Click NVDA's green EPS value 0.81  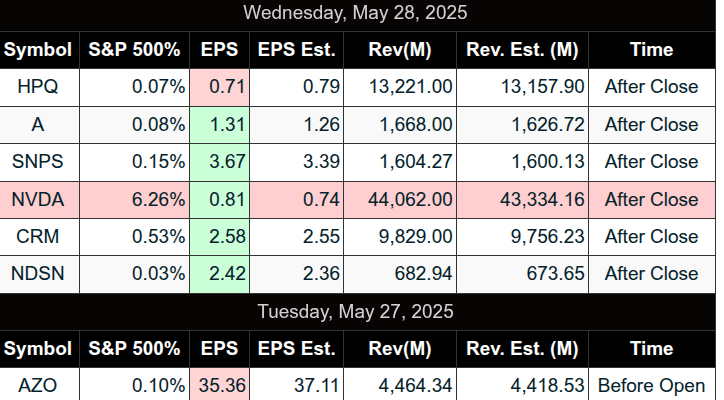pyautogui.click(x=219, y=200)
